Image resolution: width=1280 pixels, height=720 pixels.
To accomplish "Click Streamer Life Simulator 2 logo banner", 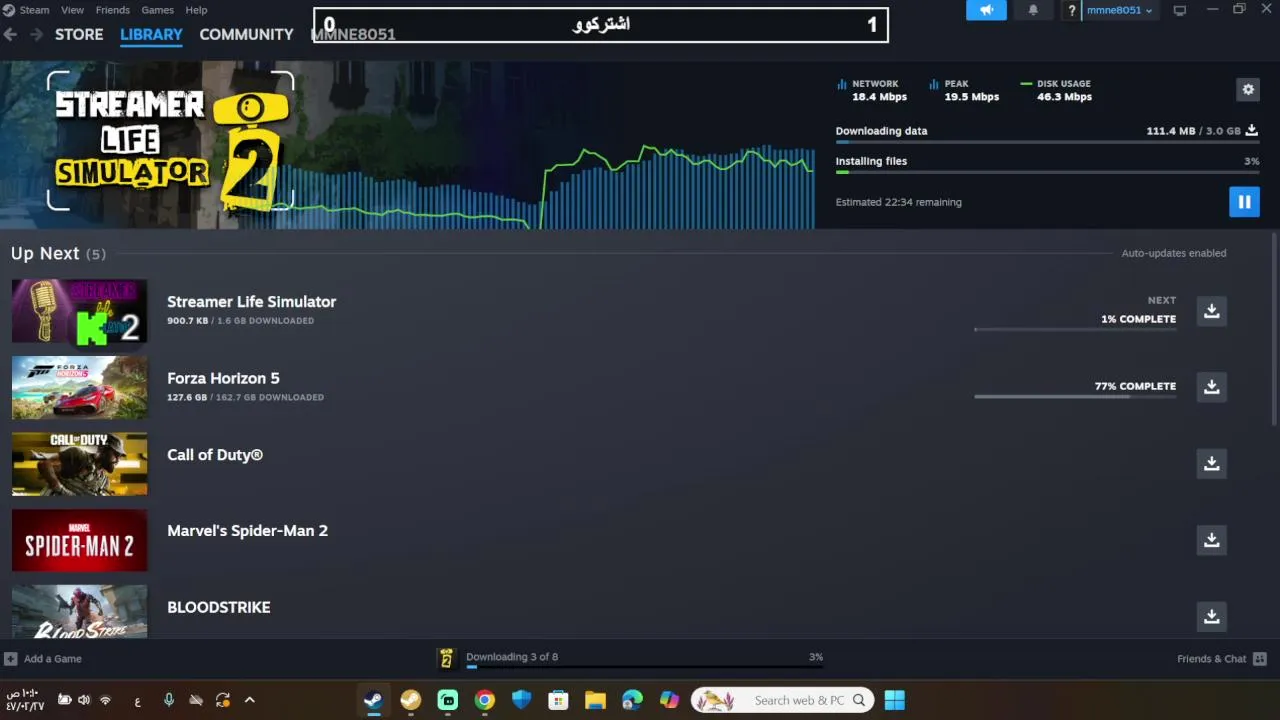I will (x=170, y=142).
